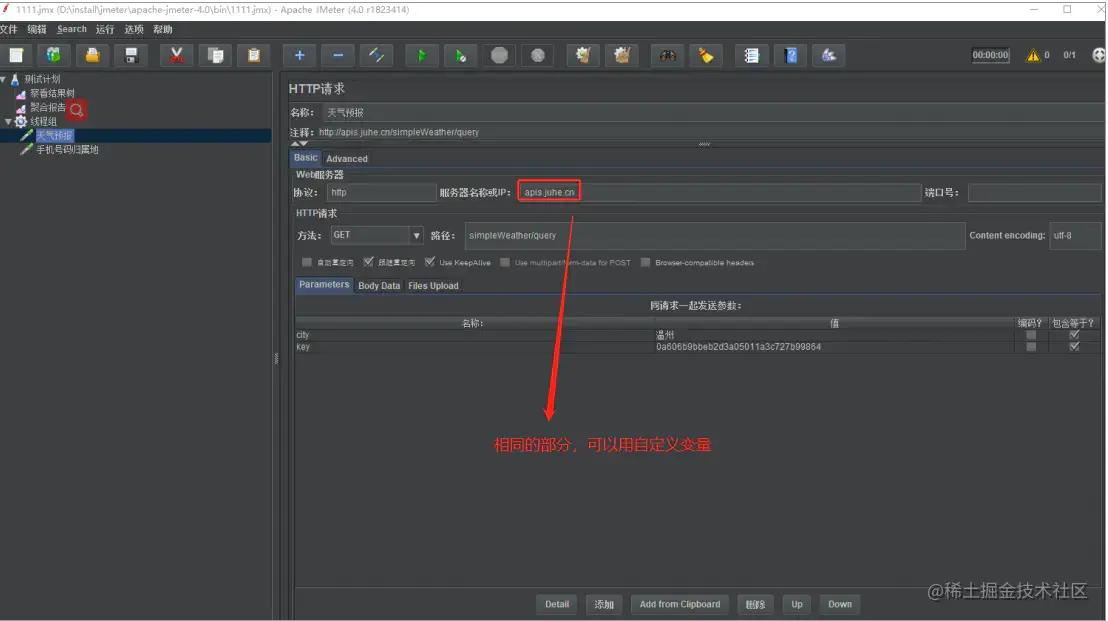Image resolution: width=1108 pixels, height=621 pixels.
Task: Select the Parameters tab
Action: click(x=324, y=285)
